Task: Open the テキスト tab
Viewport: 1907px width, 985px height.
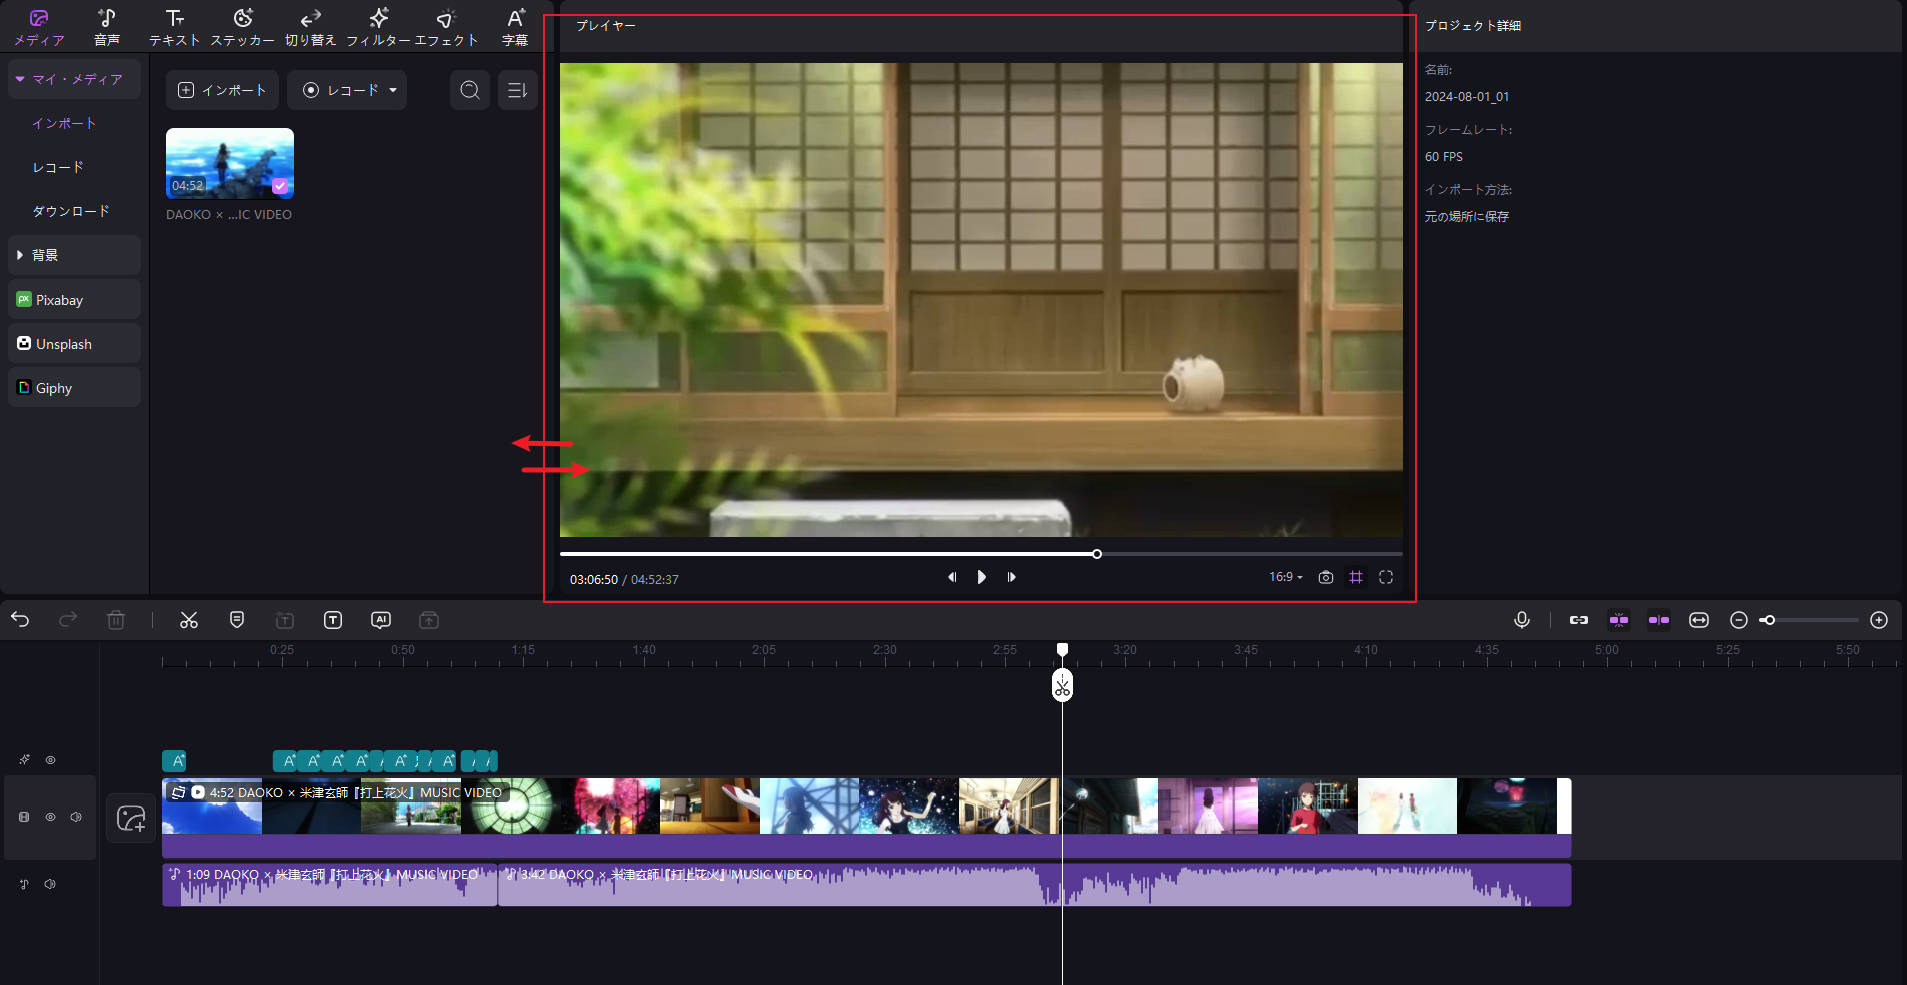Action: [x=174, y=27]
